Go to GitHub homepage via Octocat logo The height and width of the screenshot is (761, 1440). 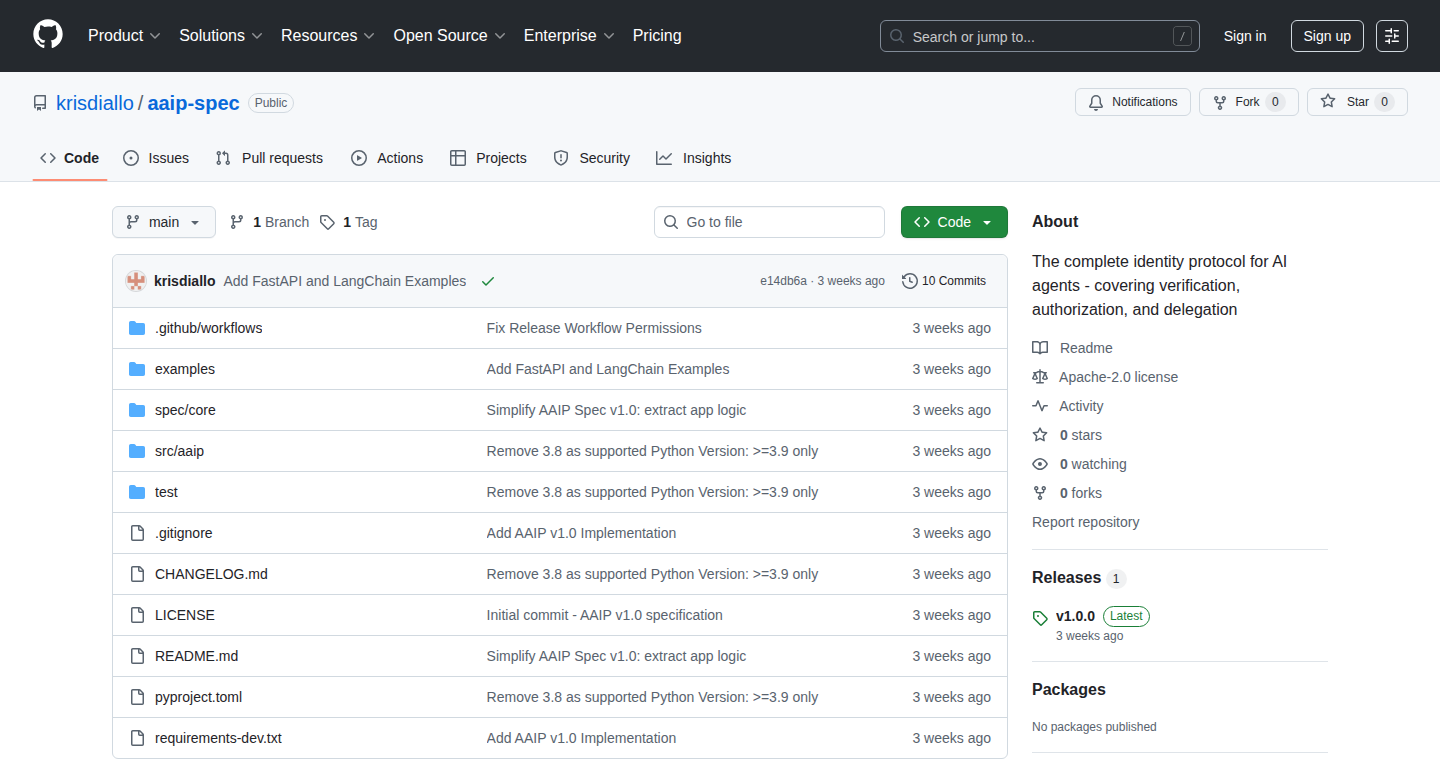coord(48,36)
